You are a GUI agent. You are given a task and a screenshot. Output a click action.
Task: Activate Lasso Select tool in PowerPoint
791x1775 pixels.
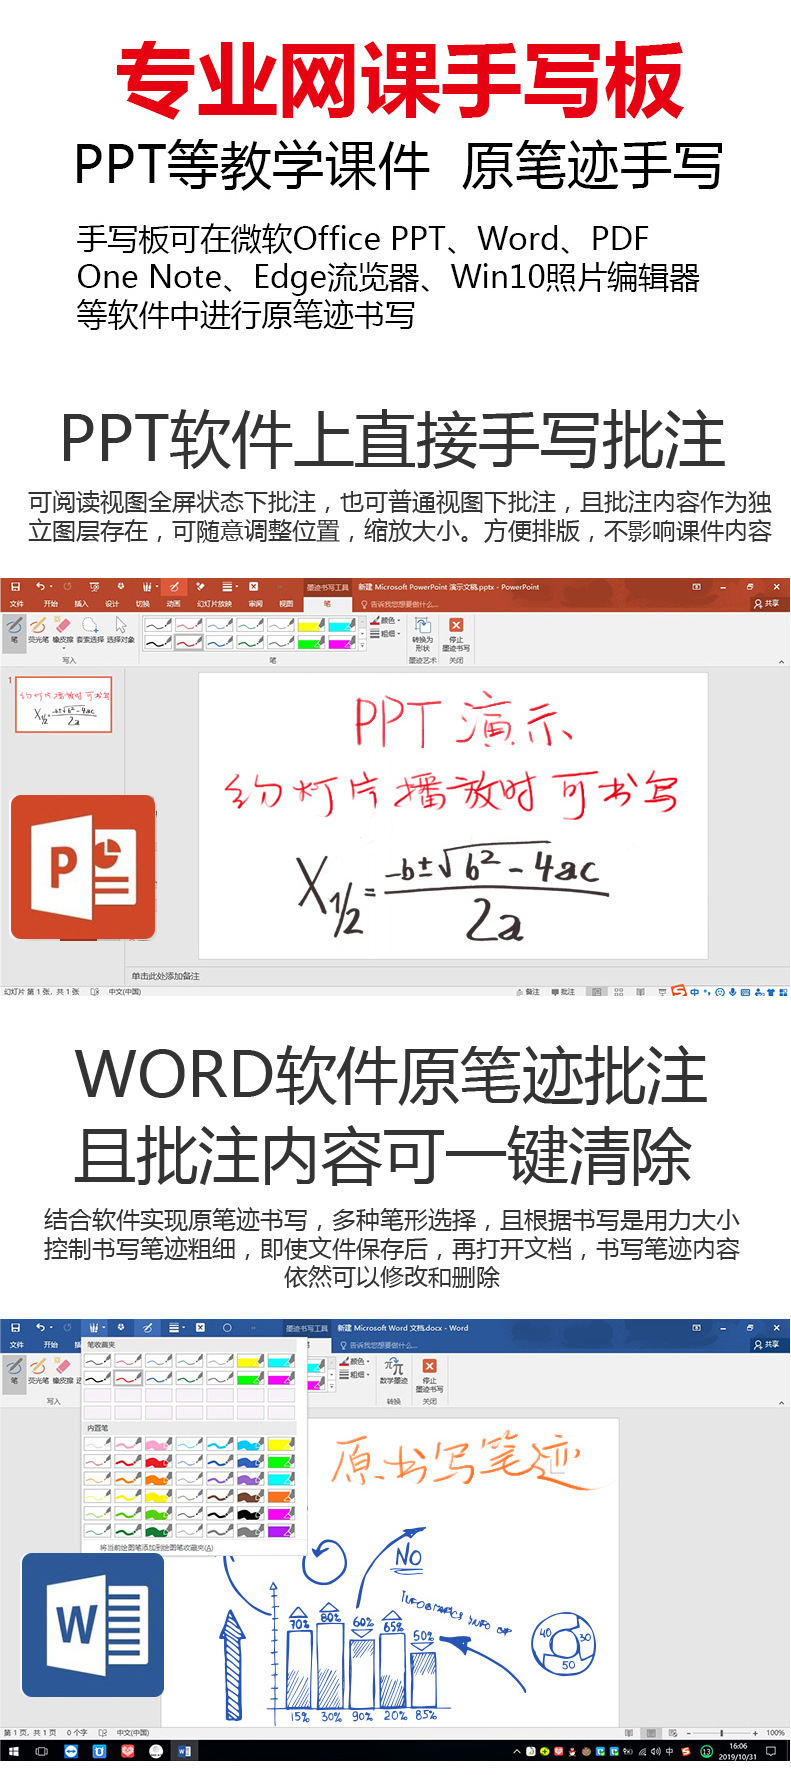(90, 629)
